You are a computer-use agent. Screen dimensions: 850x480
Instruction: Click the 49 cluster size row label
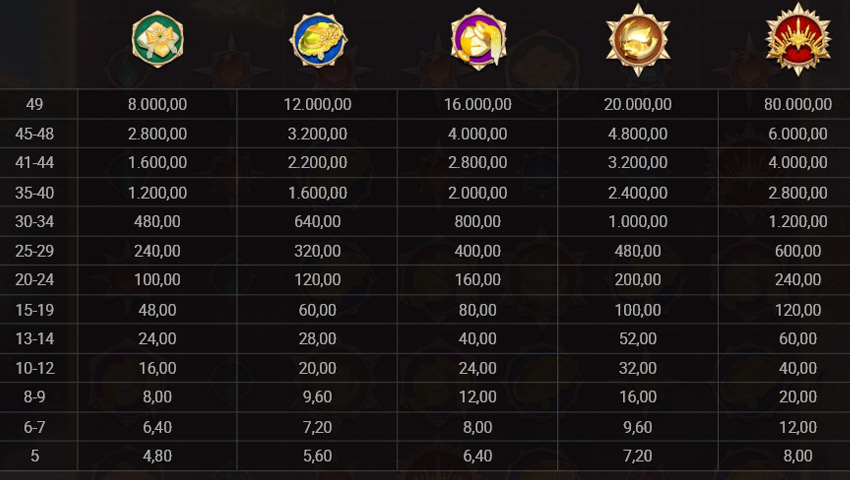(x=35, y=104)
